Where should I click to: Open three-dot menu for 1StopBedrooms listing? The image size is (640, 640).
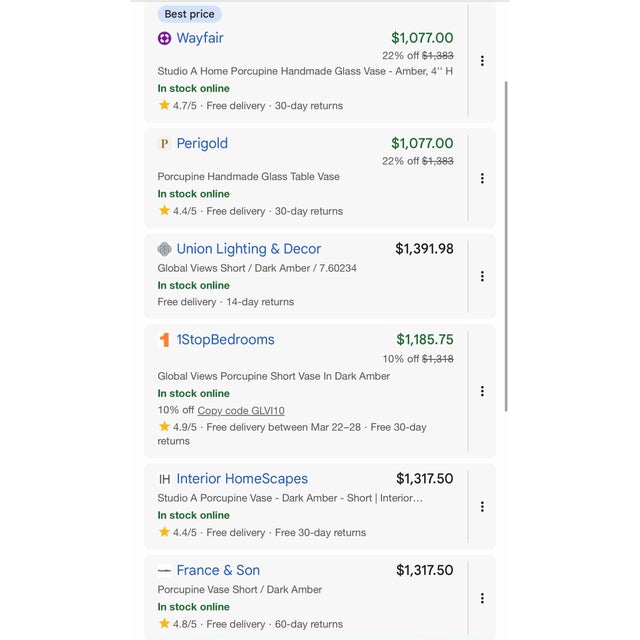pos(482,391)
